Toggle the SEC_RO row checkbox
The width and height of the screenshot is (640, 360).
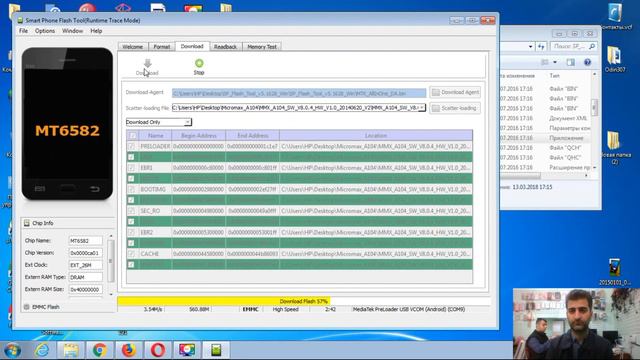pos(131,211)
